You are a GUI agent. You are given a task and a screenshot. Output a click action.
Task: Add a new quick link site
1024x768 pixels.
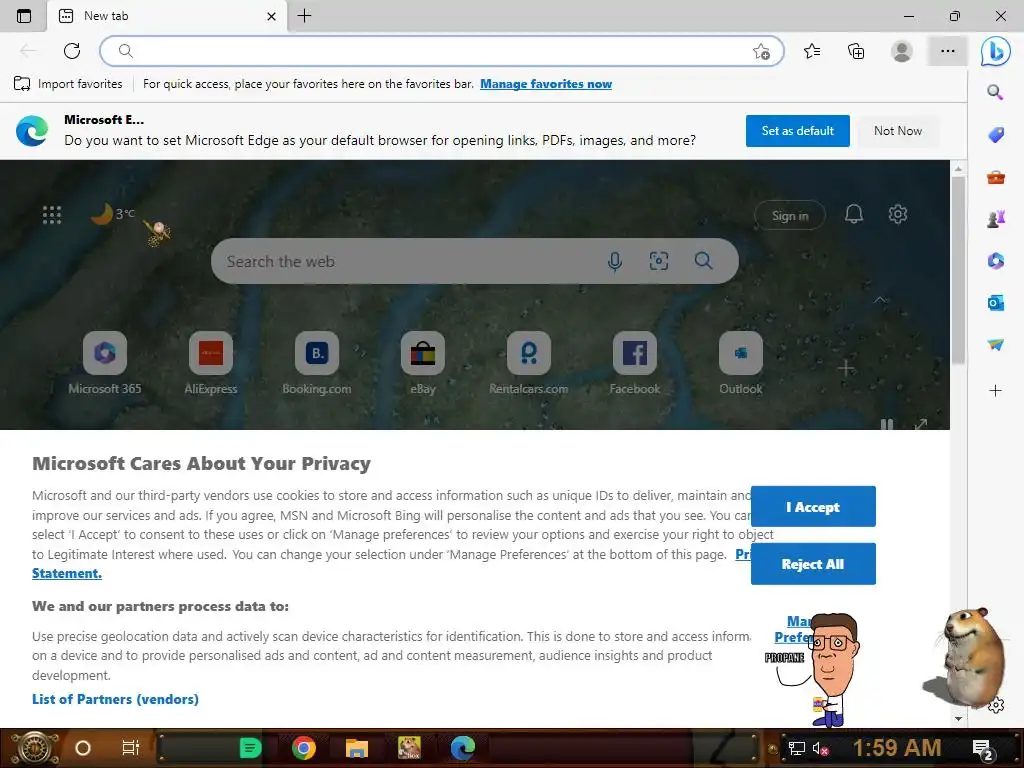click(846, 368)
